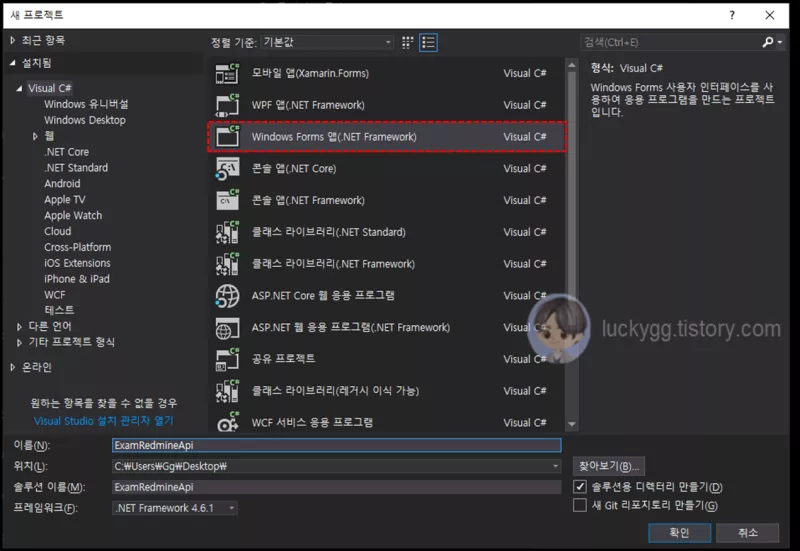Viewport: 800px width, 551px height.
Task: Select Apple Watch category
Action: point(73,215)
